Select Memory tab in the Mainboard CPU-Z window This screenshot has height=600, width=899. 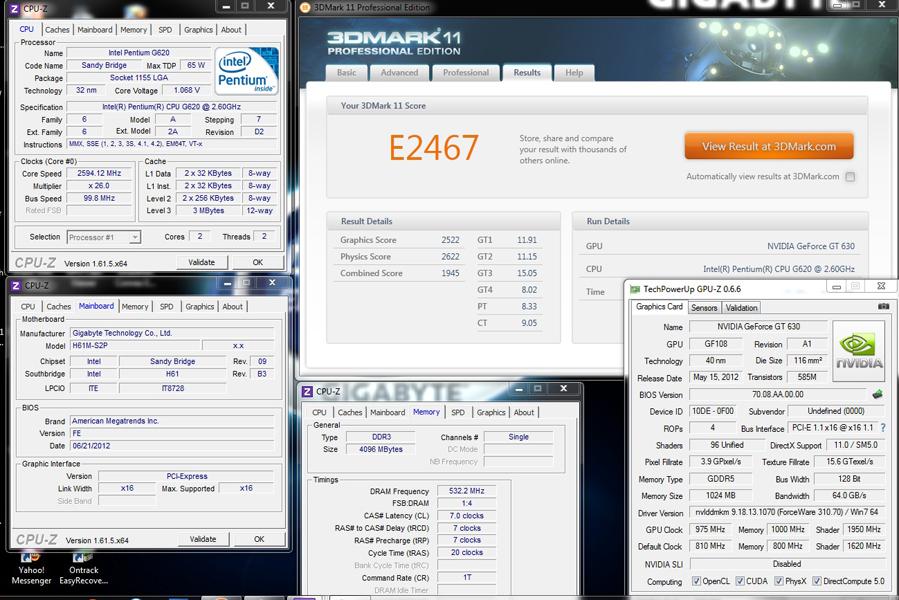pos(135,306)
